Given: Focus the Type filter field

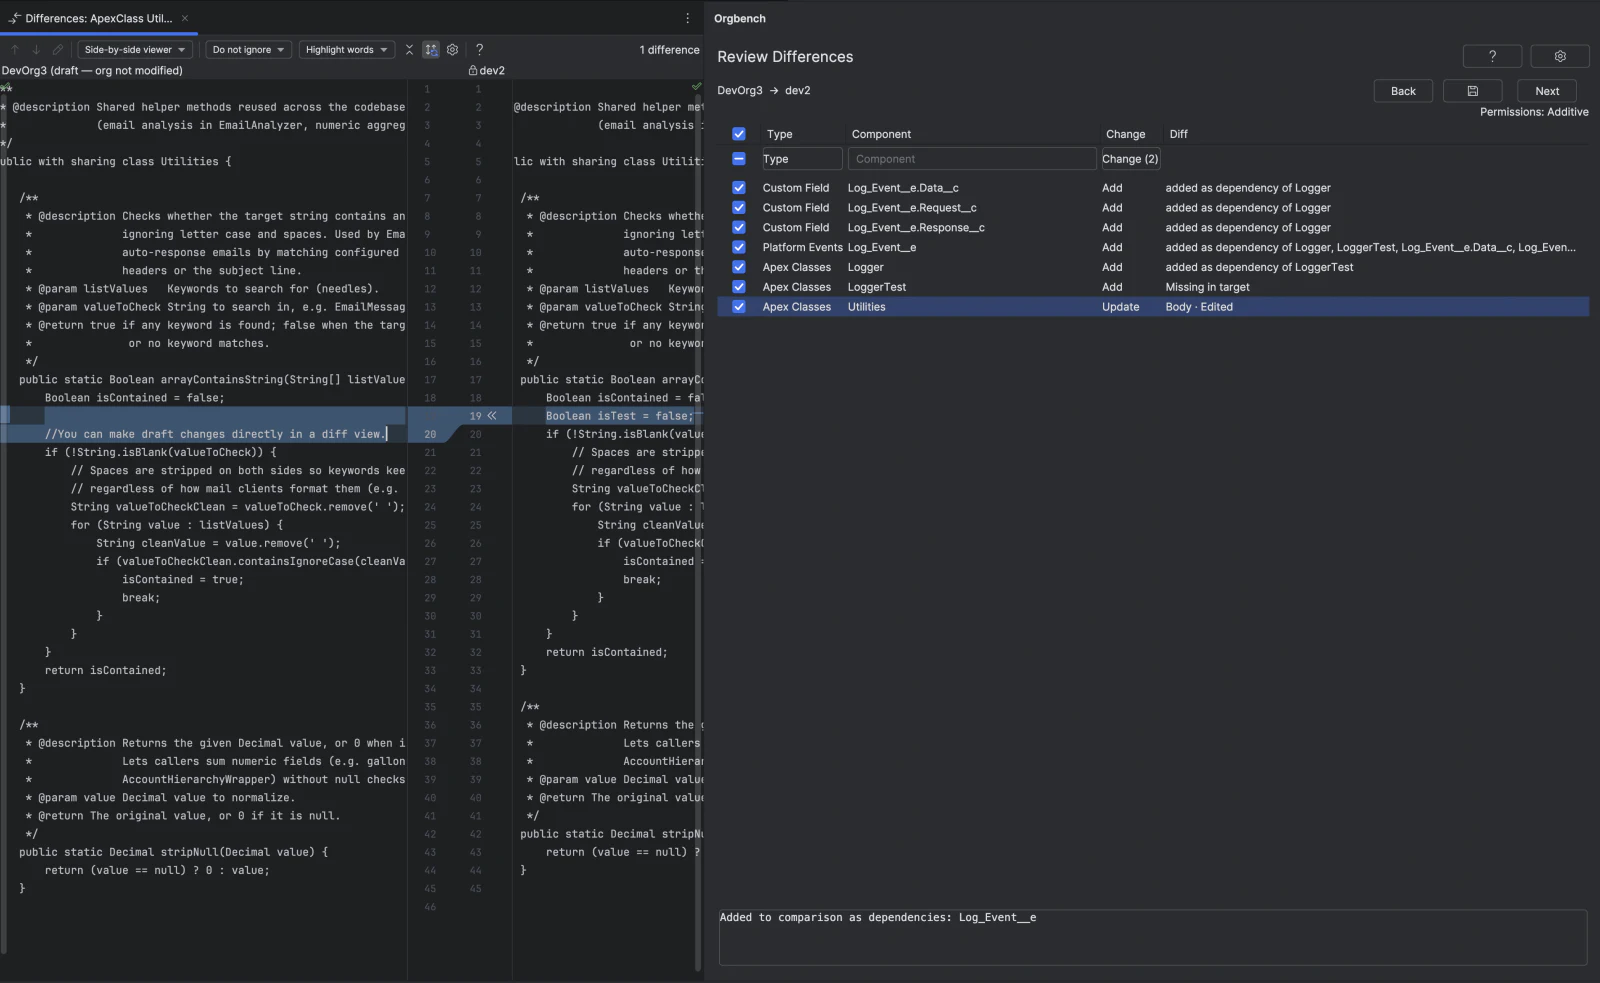Looking at the screenshot, I should tap(802, 159).
